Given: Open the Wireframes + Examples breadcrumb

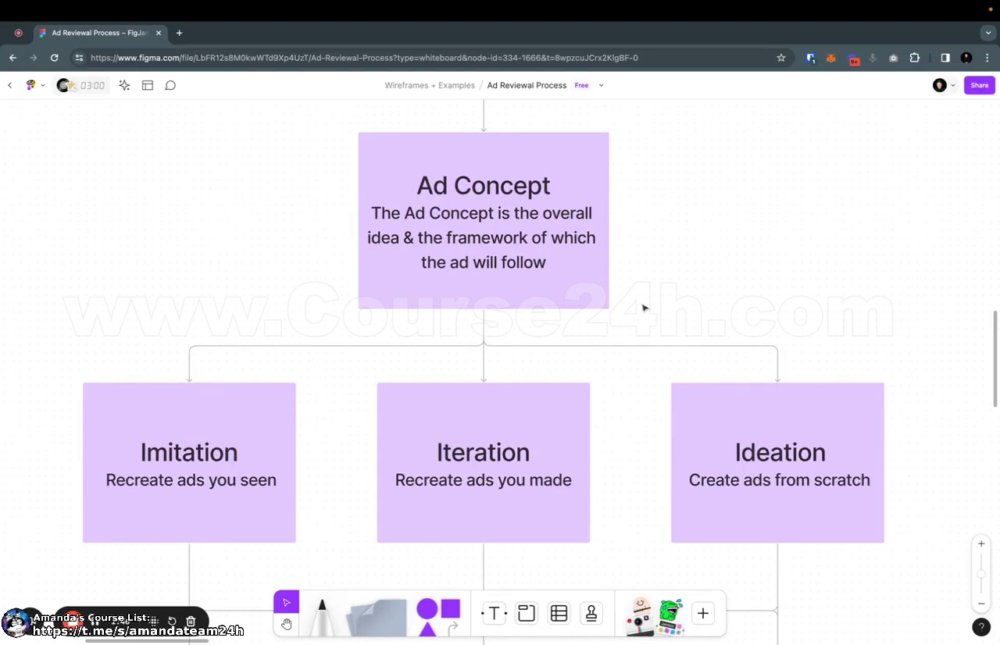Looking at the screenshot, I should (429, 85).
